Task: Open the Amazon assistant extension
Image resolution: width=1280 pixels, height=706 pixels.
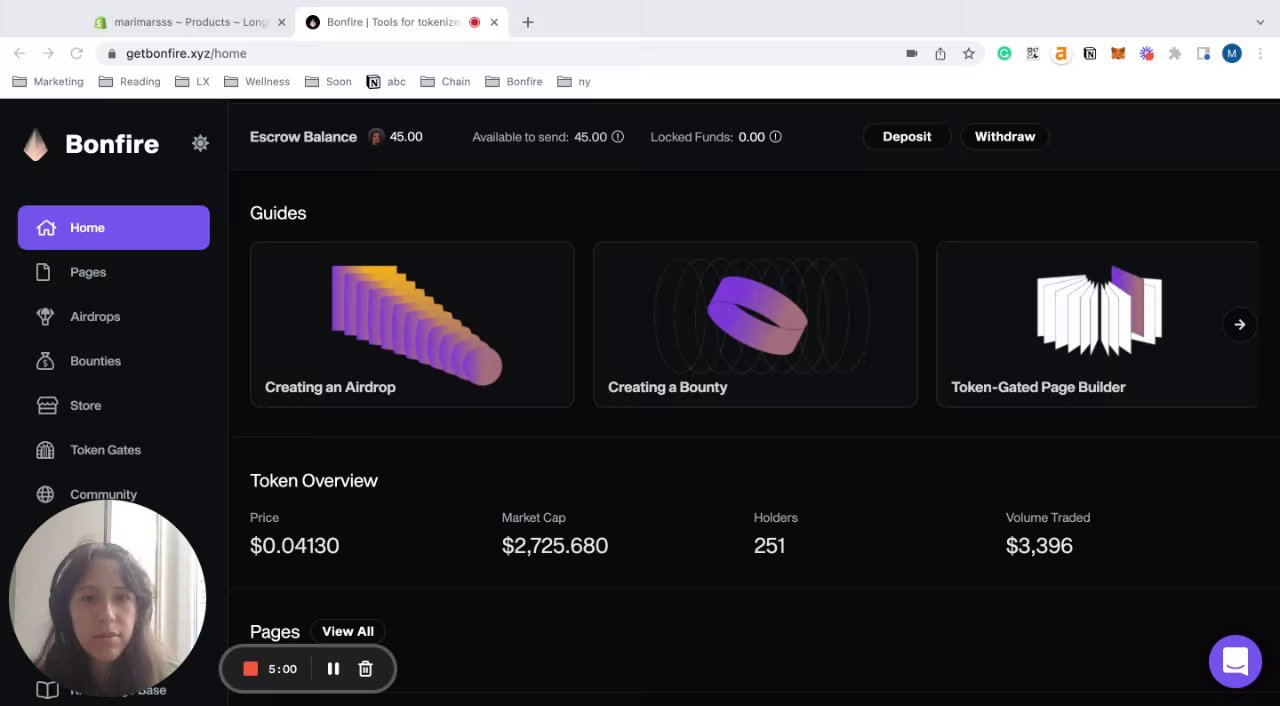Action: [1061, 53]
